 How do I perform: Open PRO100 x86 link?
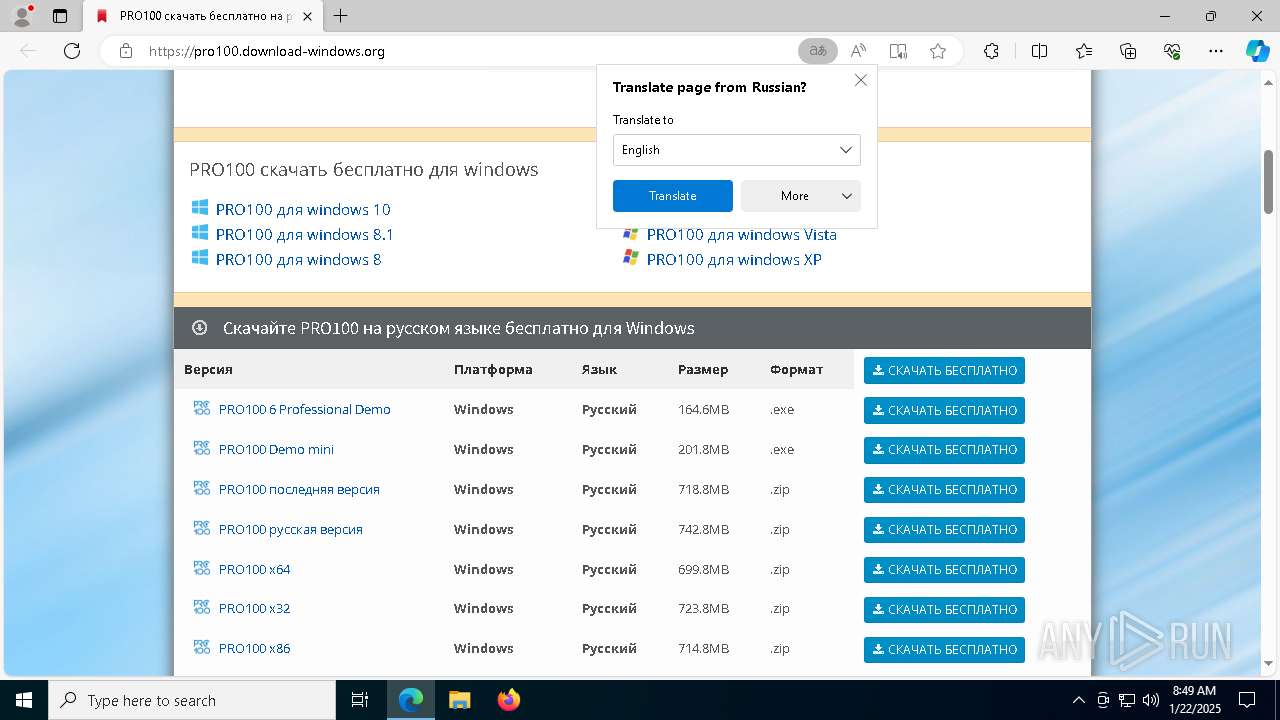click(254, 648)
